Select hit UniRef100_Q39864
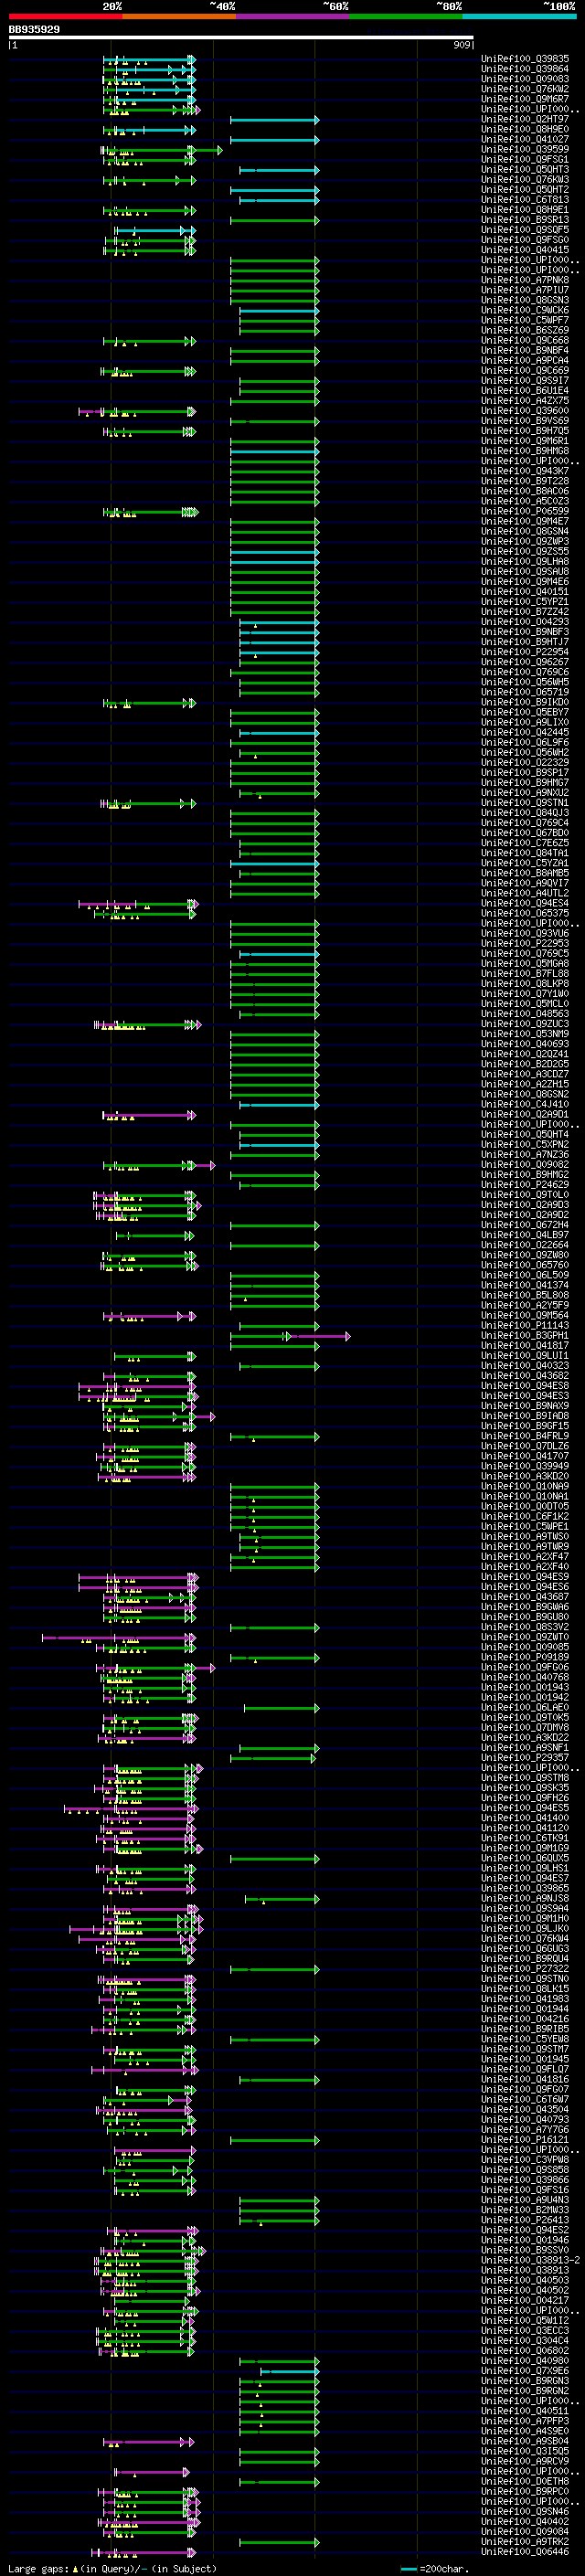This screenshot has height=2576, width=585. (525, 69)
